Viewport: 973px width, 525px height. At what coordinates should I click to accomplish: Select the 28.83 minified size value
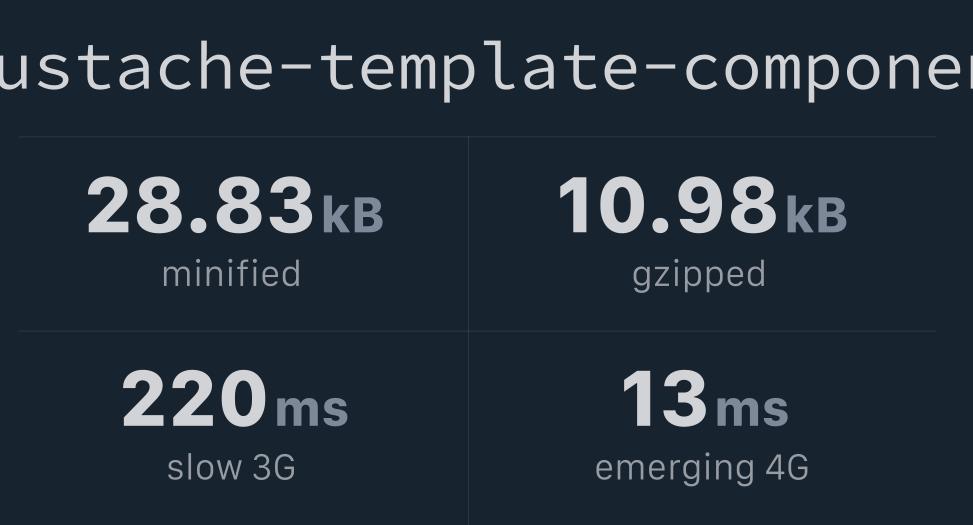(200, 207)
